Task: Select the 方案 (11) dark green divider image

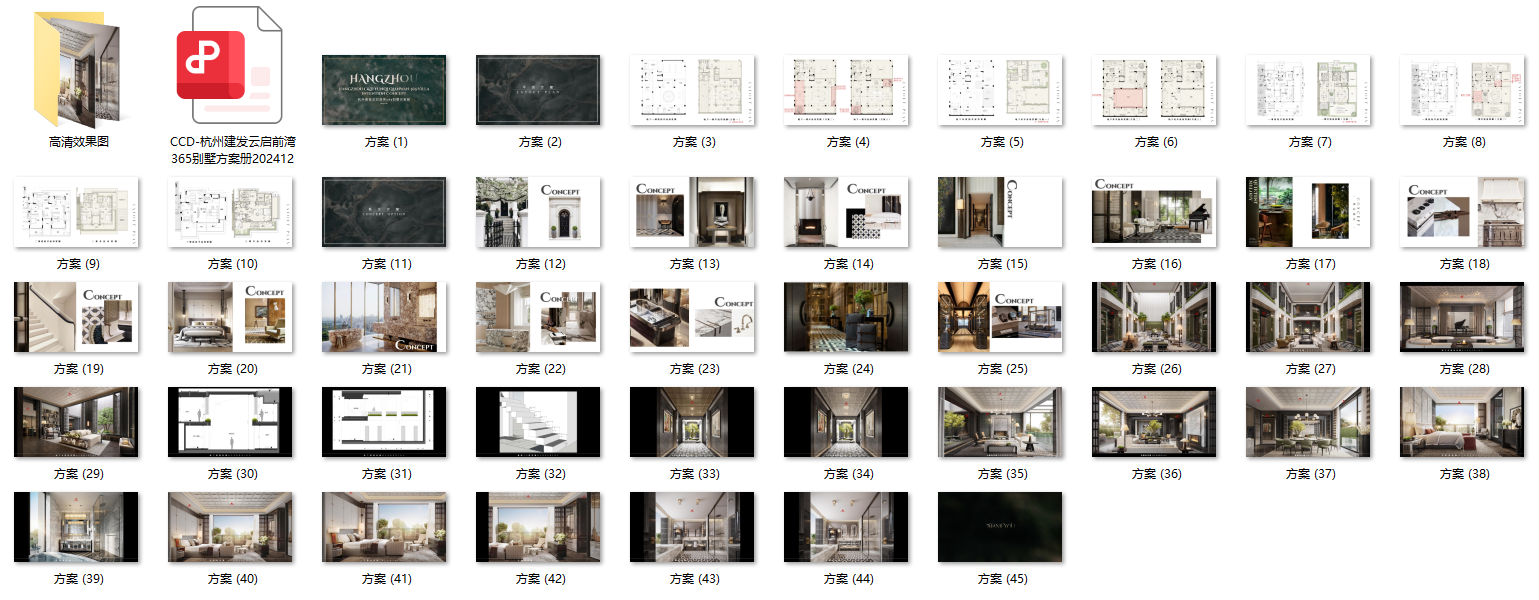Action: 384,212
